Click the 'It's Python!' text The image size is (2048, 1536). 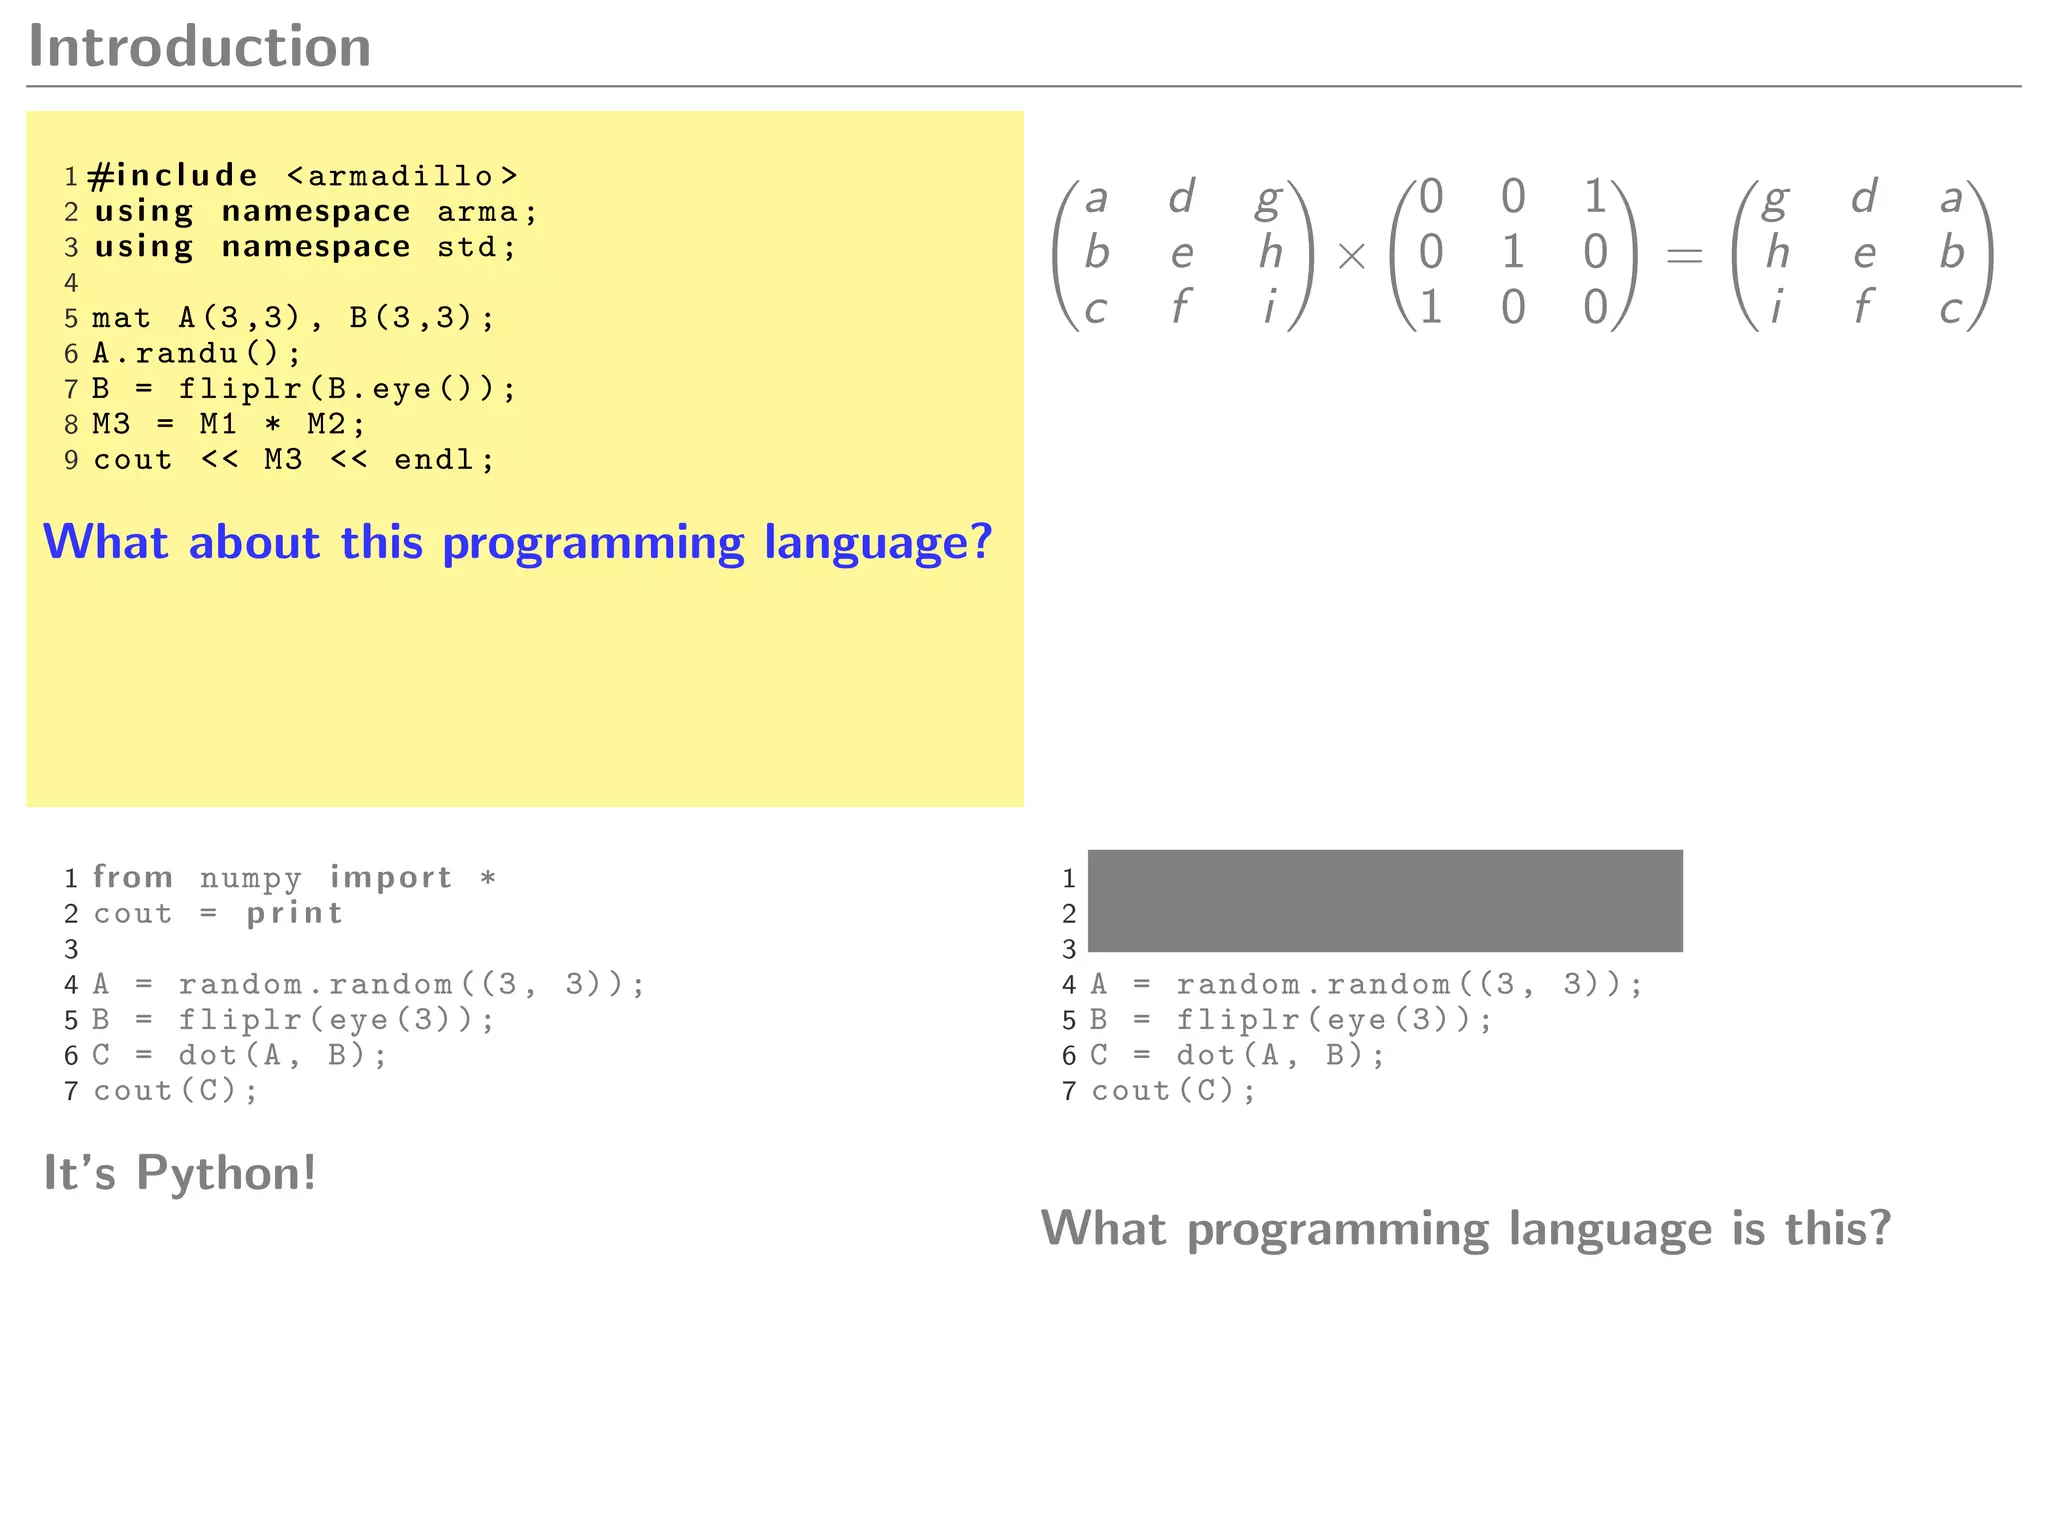click(180, 1173)
